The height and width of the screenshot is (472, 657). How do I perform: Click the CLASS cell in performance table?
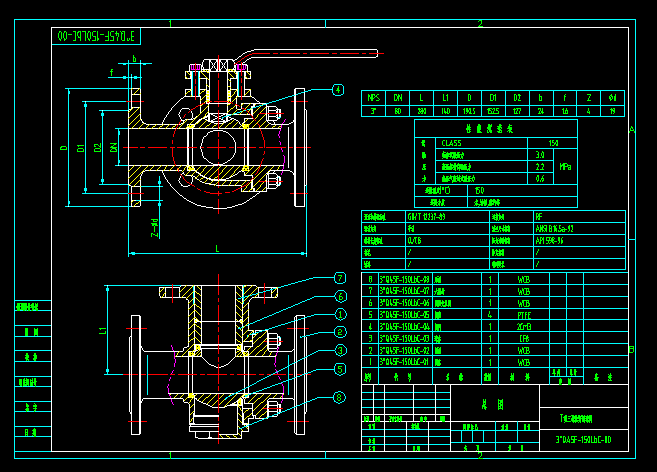(452, 143)
